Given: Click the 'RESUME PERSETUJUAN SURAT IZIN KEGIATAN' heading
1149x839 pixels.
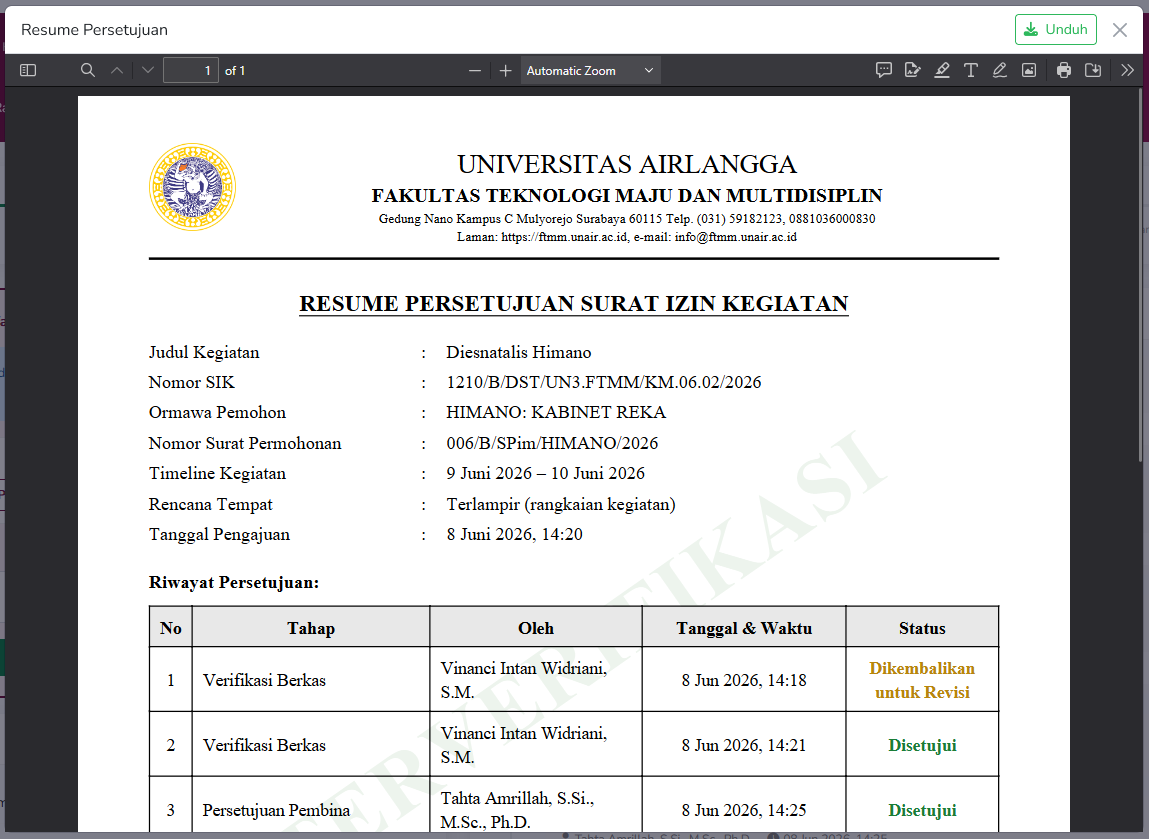Looking at the screenshot, I should [x=574, y=303].
